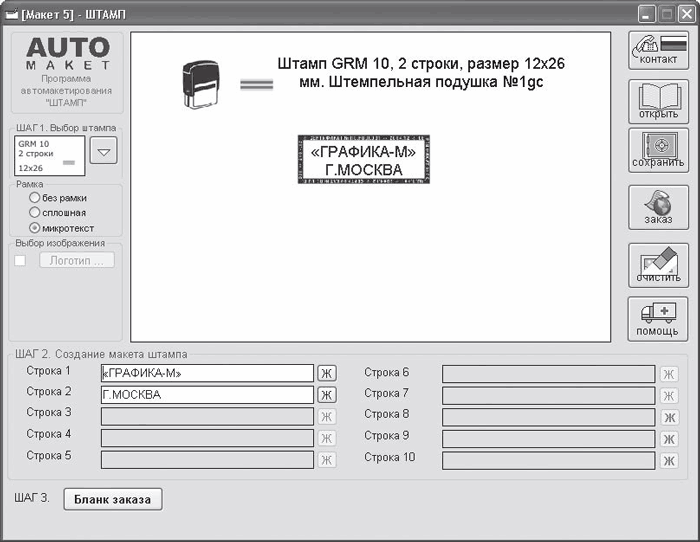Toggle bold Ж for Строка 3
This screenshot has width=700, height=542.
tap(327, 417)
